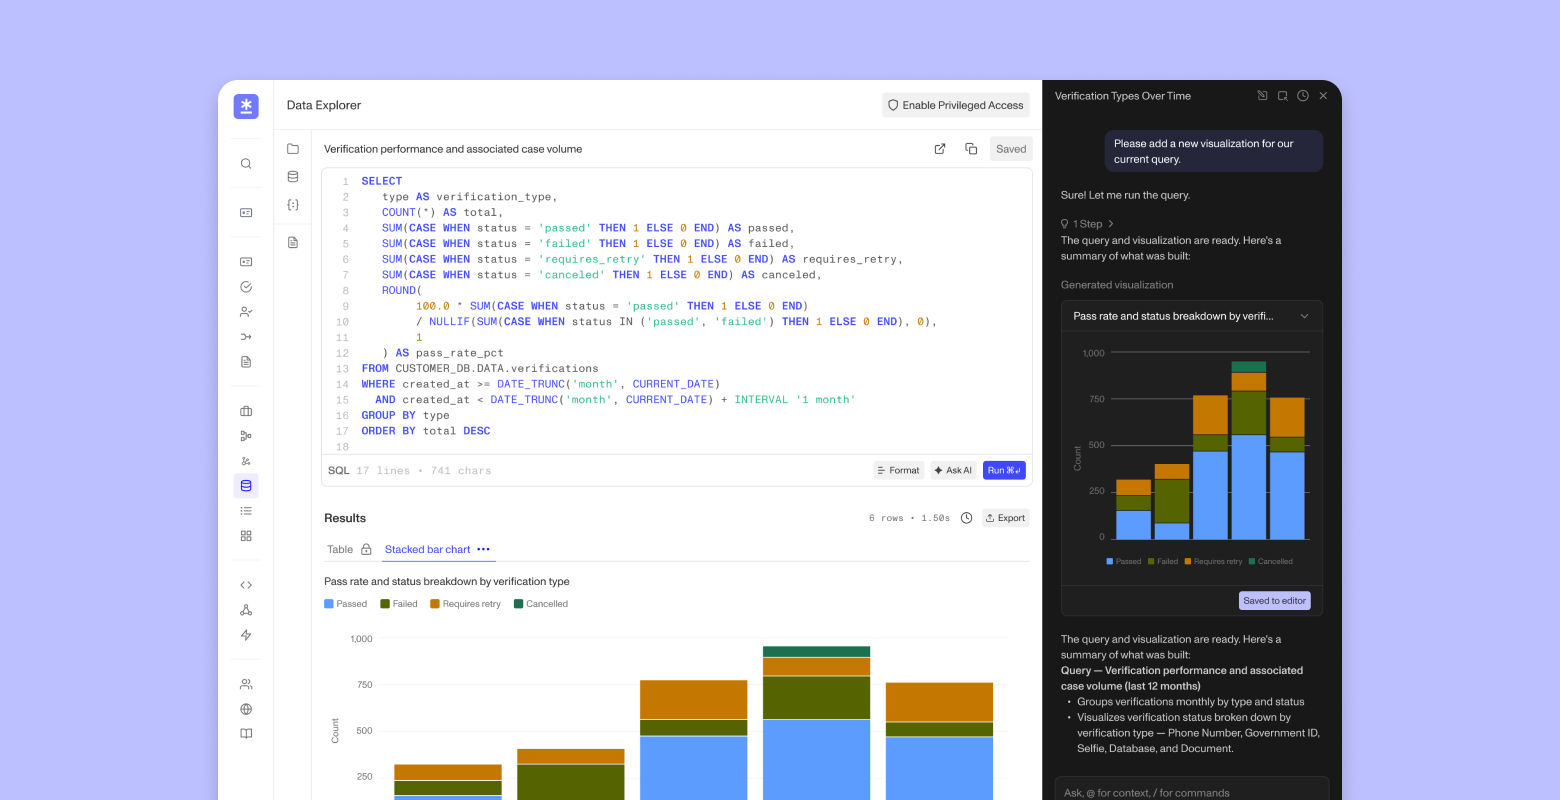The width and height of the screenshot is (1560, 800).
Task: Open the workflow nodes sidebar icon below briefcase
Action: pos(246,436)
